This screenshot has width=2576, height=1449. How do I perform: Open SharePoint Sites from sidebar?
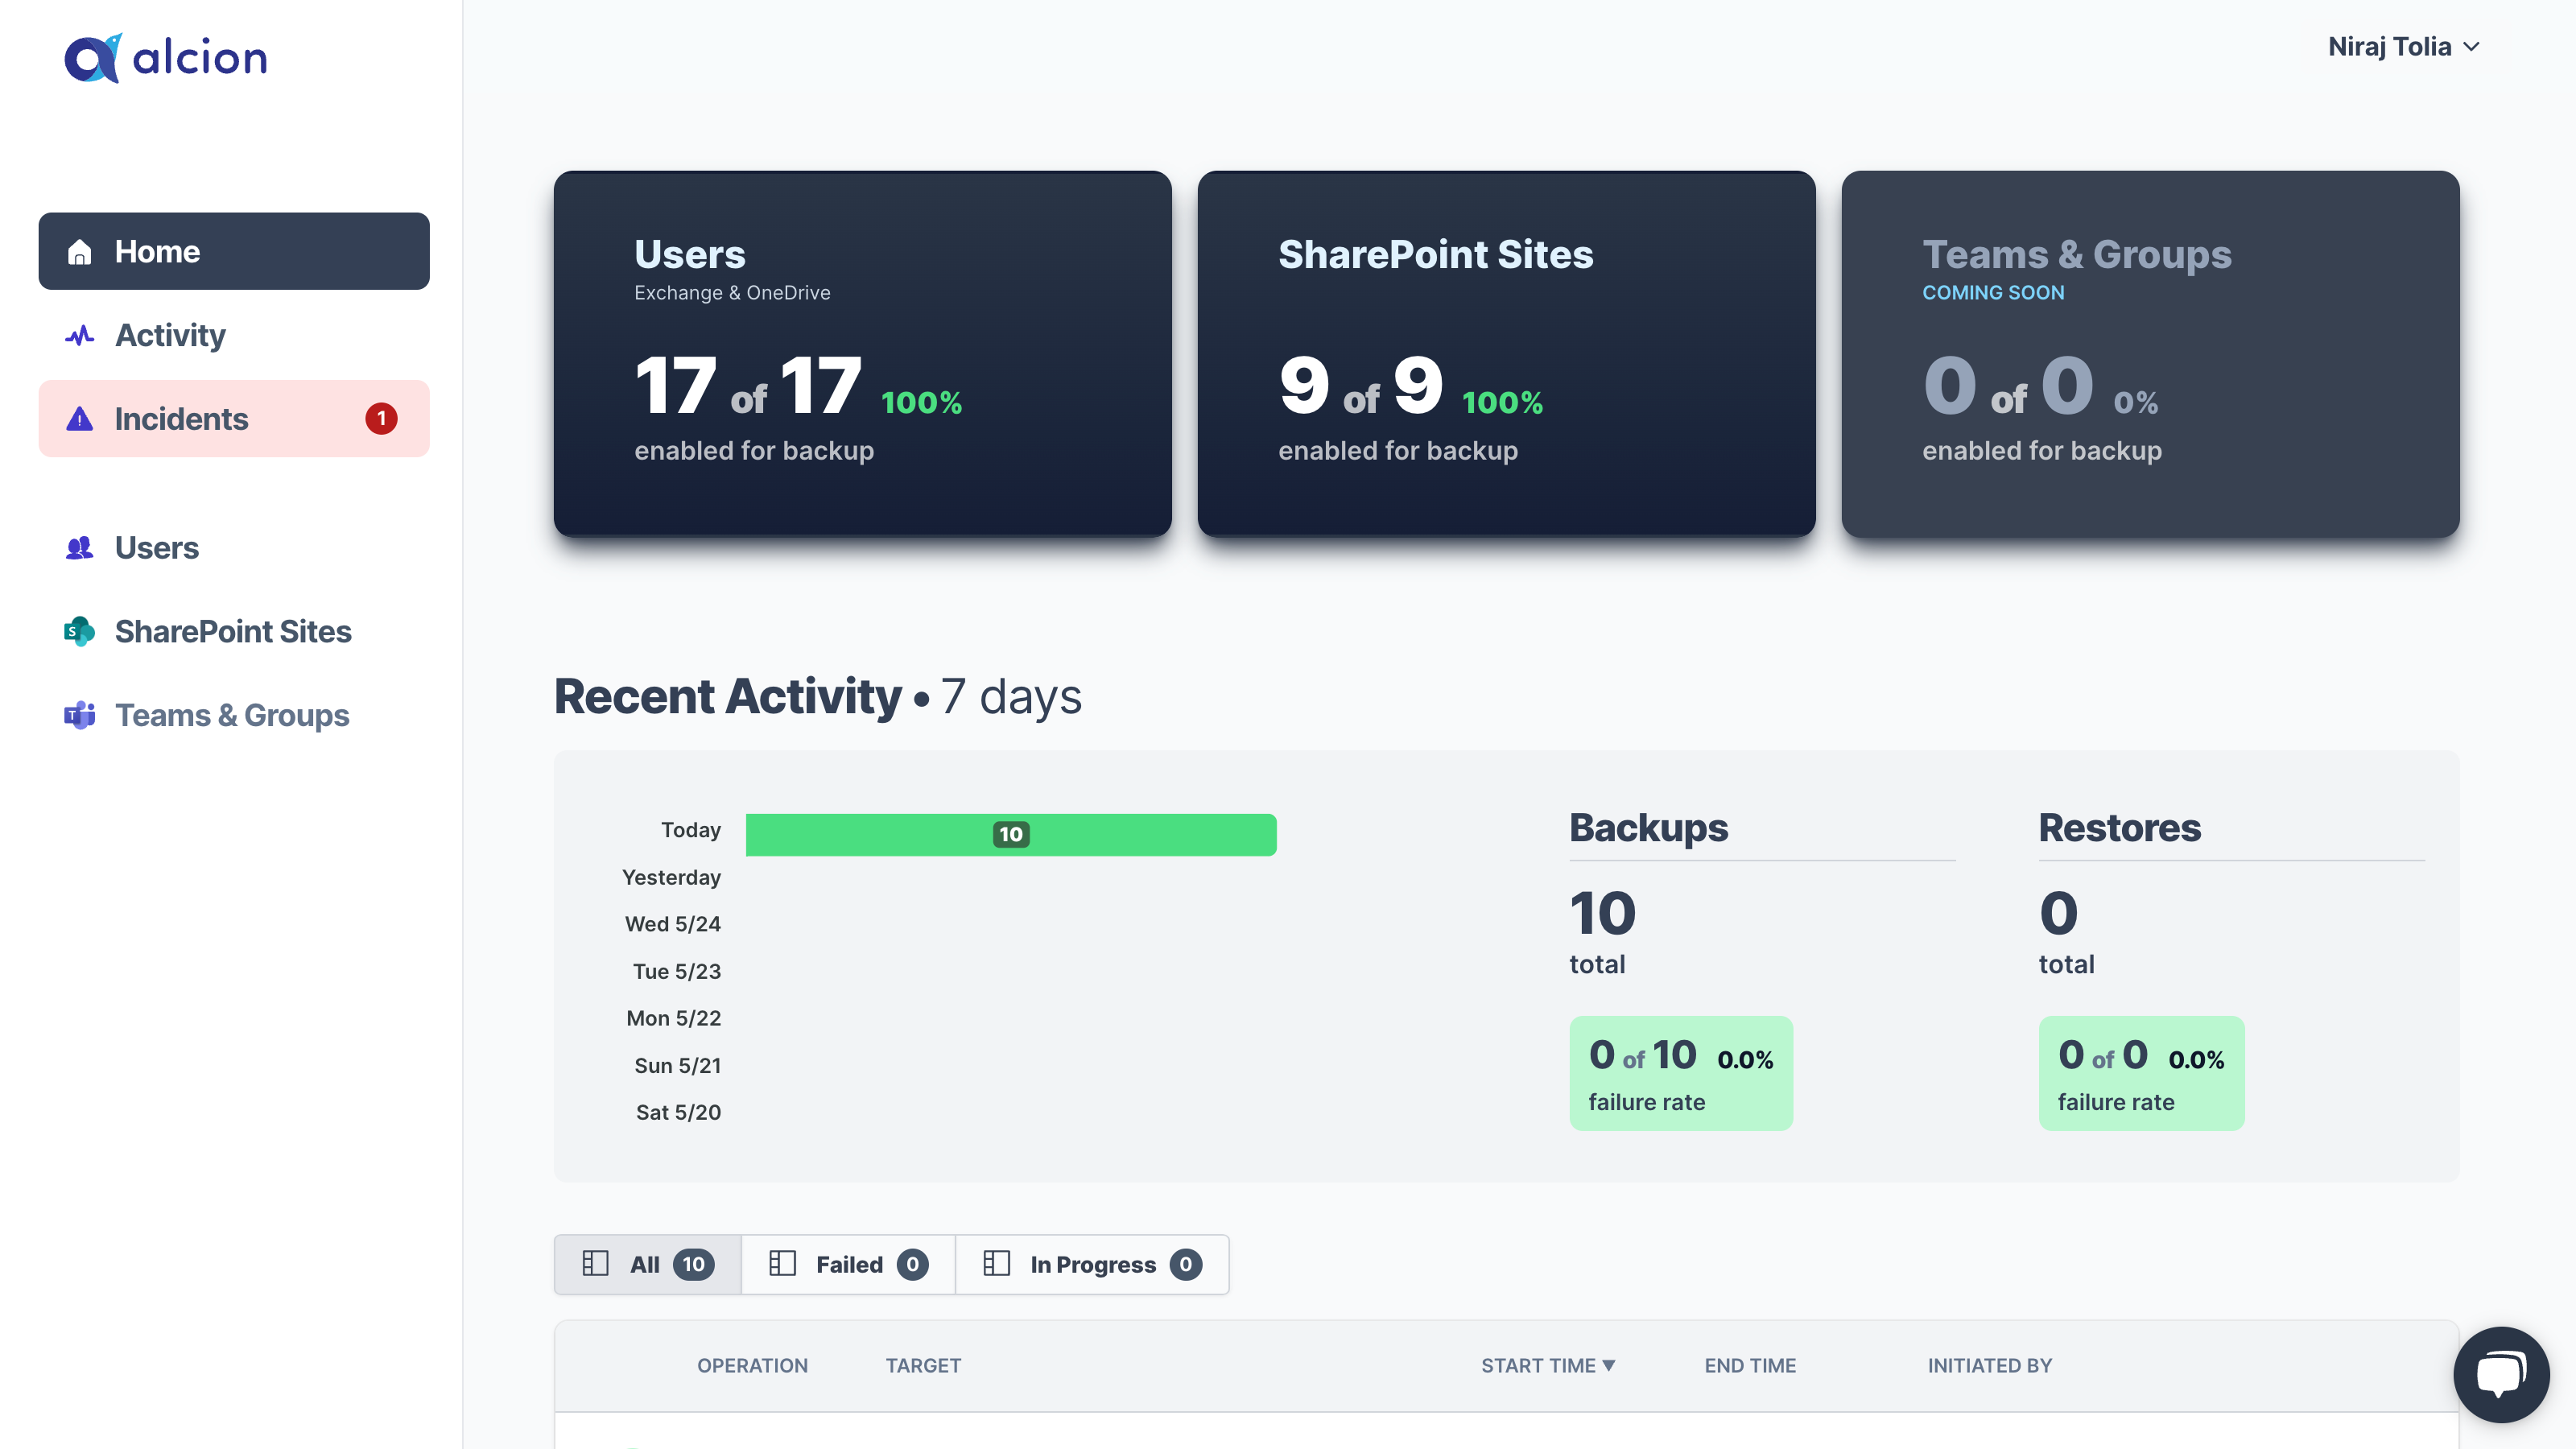(234, 632)
